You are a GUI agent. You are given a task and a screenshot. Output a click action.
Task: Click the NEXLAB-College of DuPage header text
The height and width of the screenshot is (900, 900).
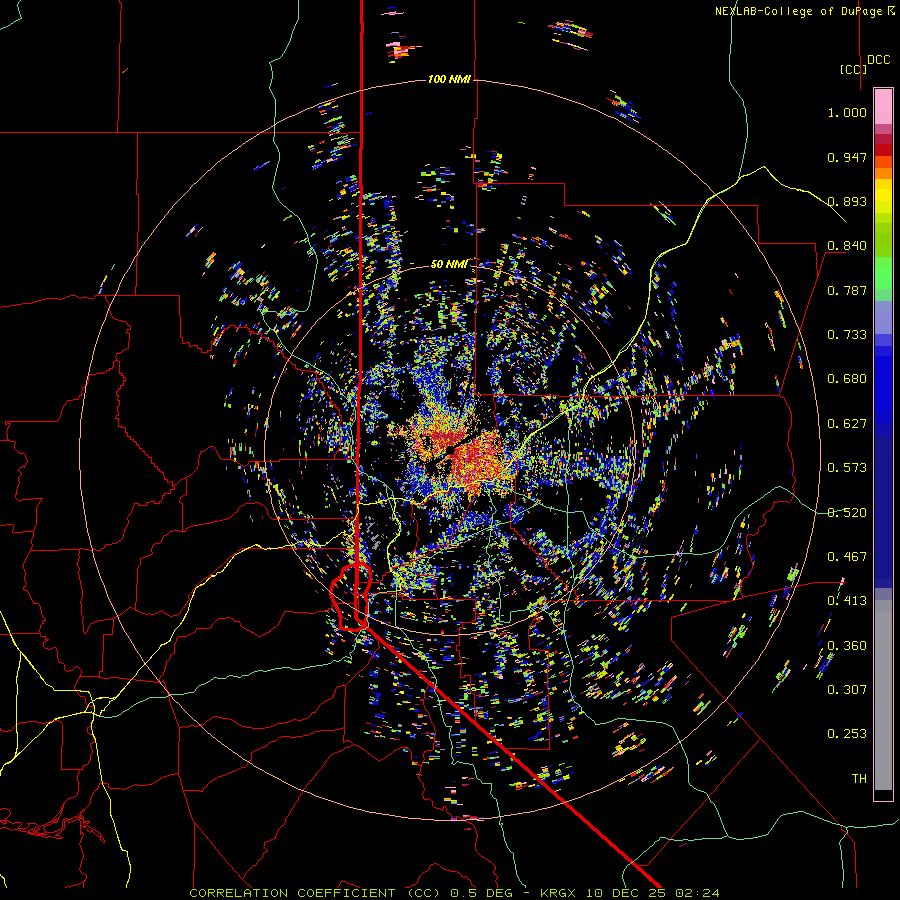[x=805, y=11]
